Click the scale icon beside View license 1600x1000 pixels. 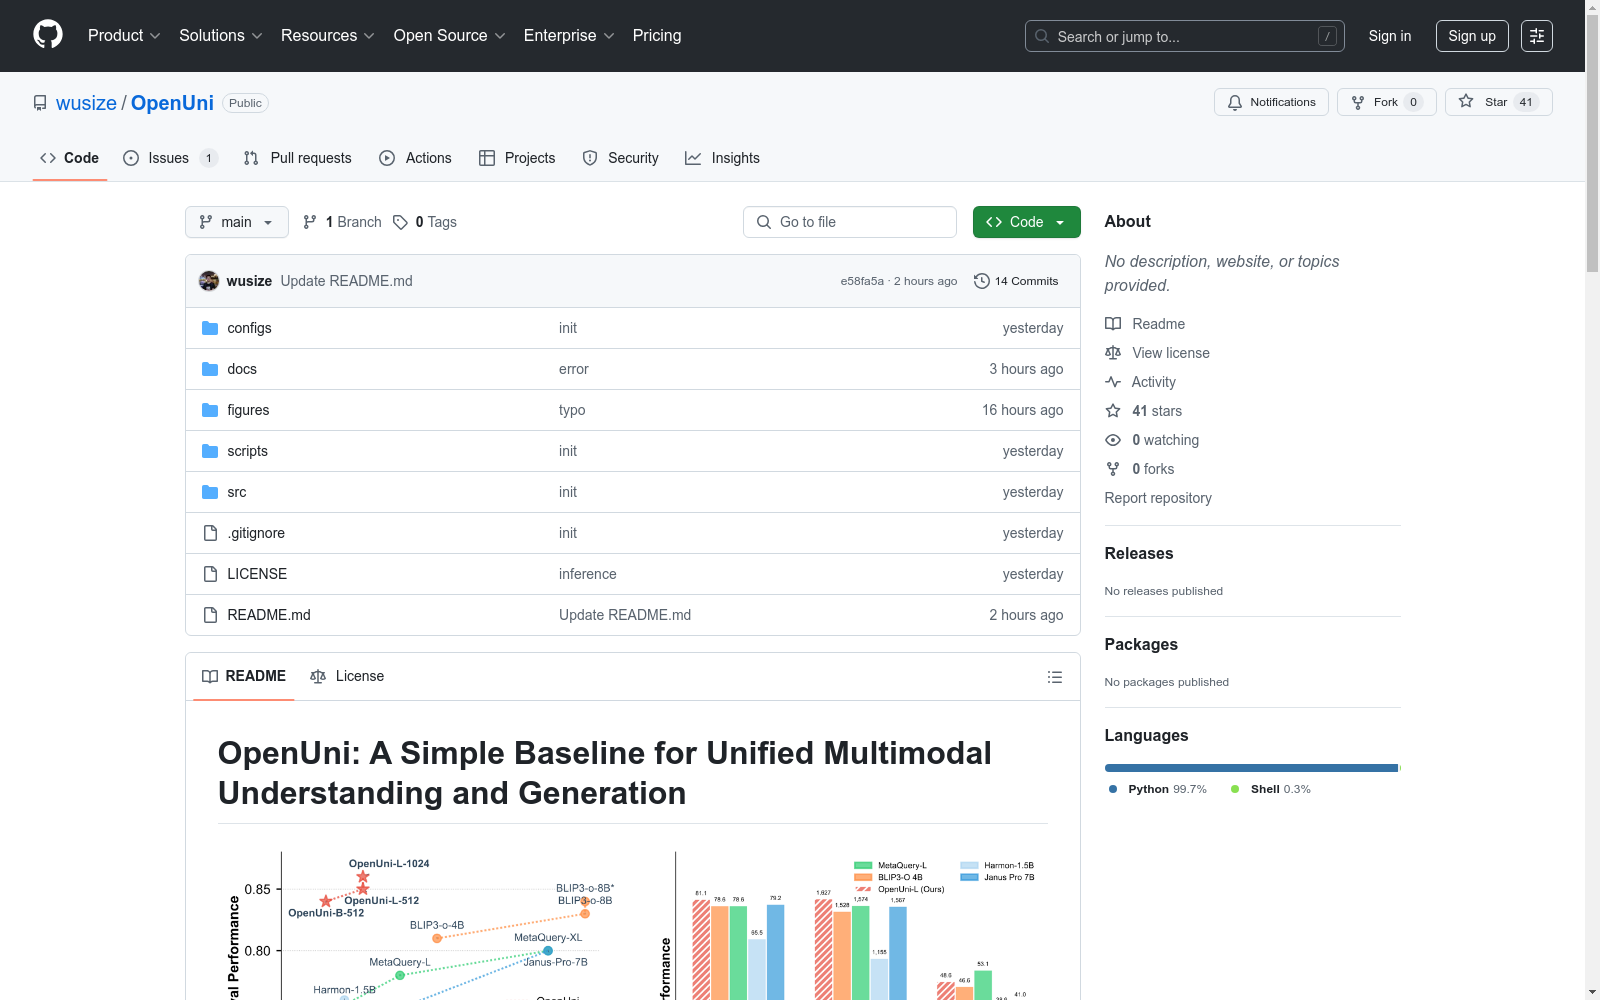pos(1113,353)
